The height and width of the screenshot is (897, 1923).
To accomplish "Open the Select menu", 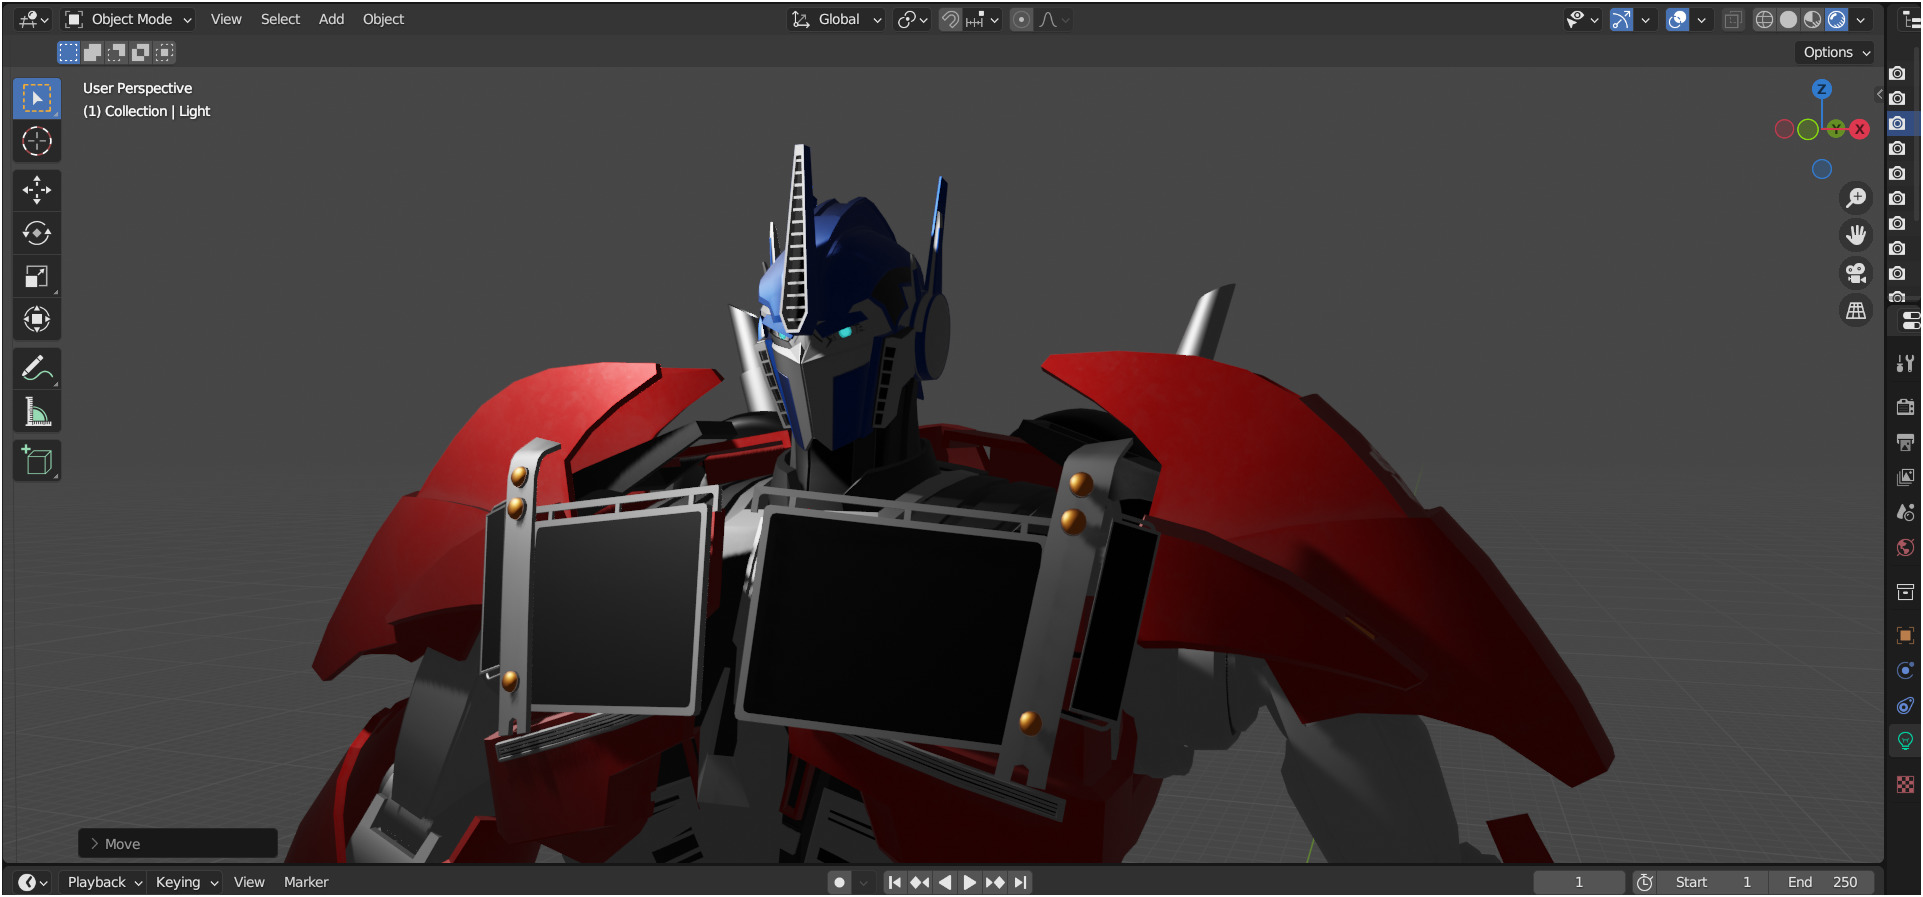I will pyautogui.click(x=280, y=19).
